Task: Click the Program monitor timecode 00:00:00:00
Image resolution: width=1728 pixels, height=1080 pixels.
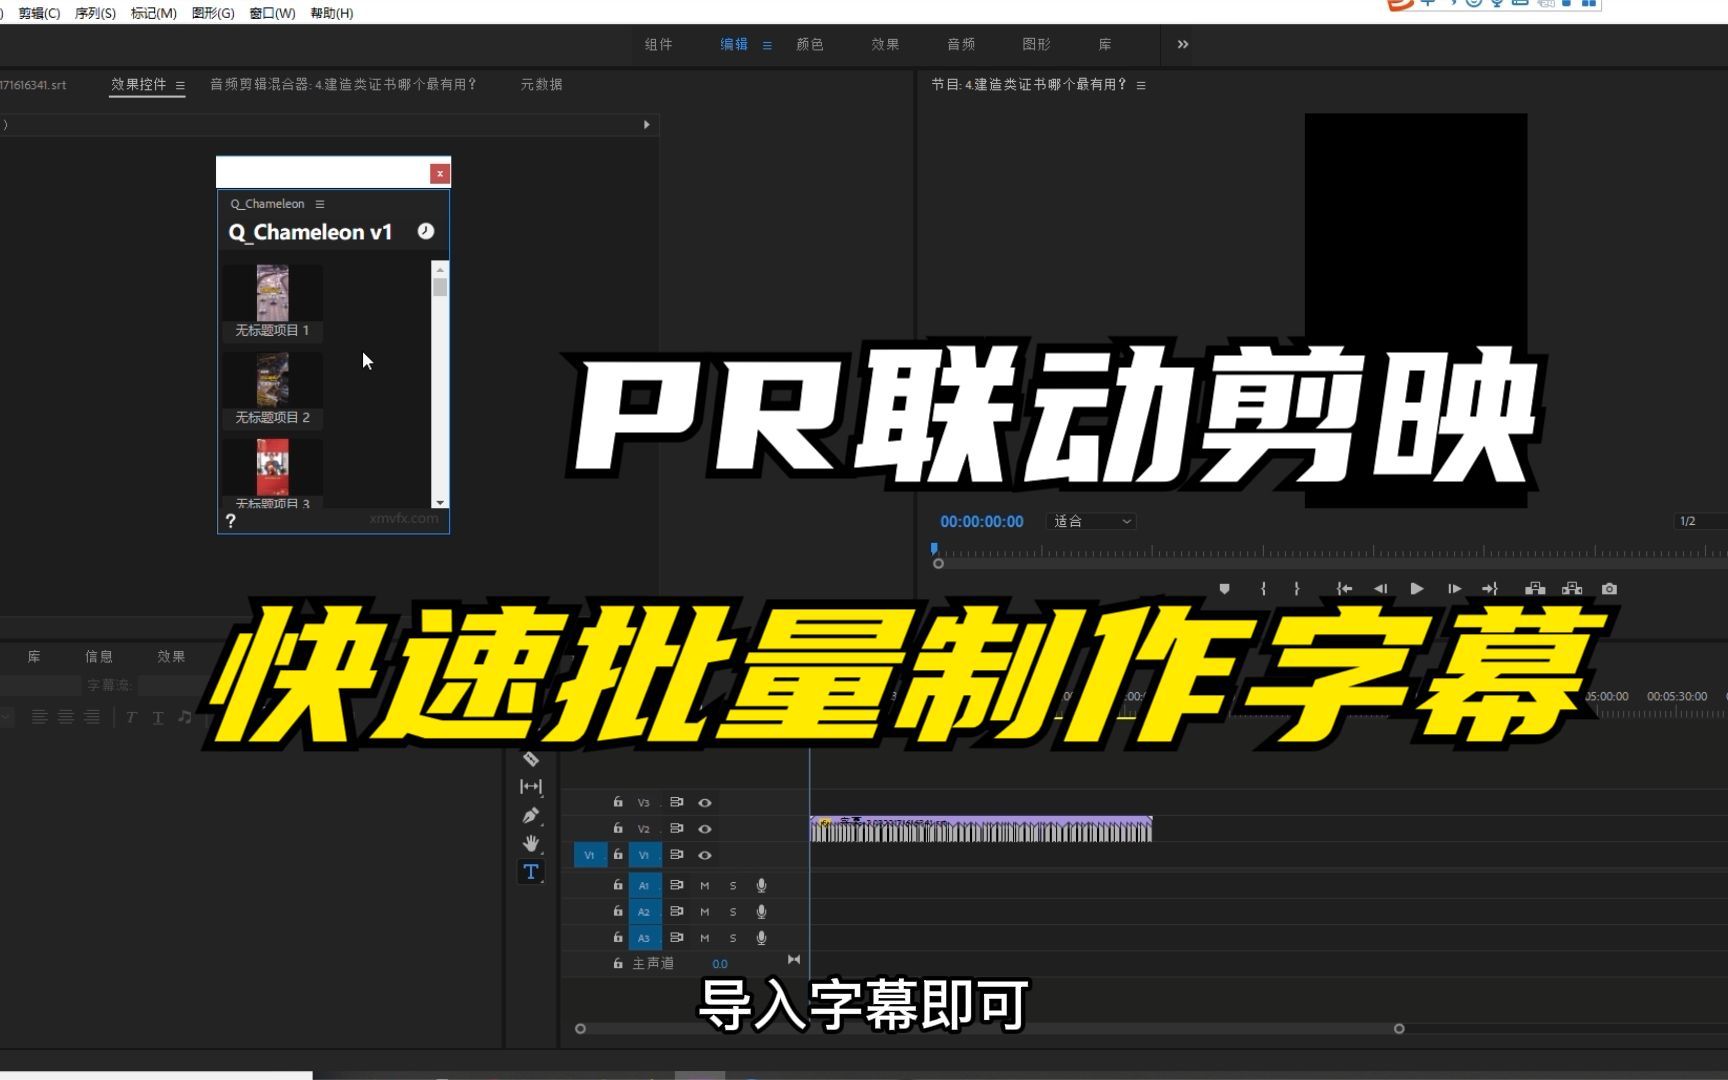Action: tap(982, 521)
